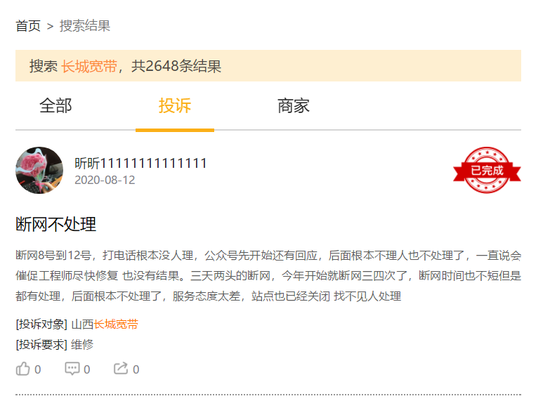Click the red 已完成 completed stamp
The width and height of the screenshot is (550, 401).
(x=487, y=170)
